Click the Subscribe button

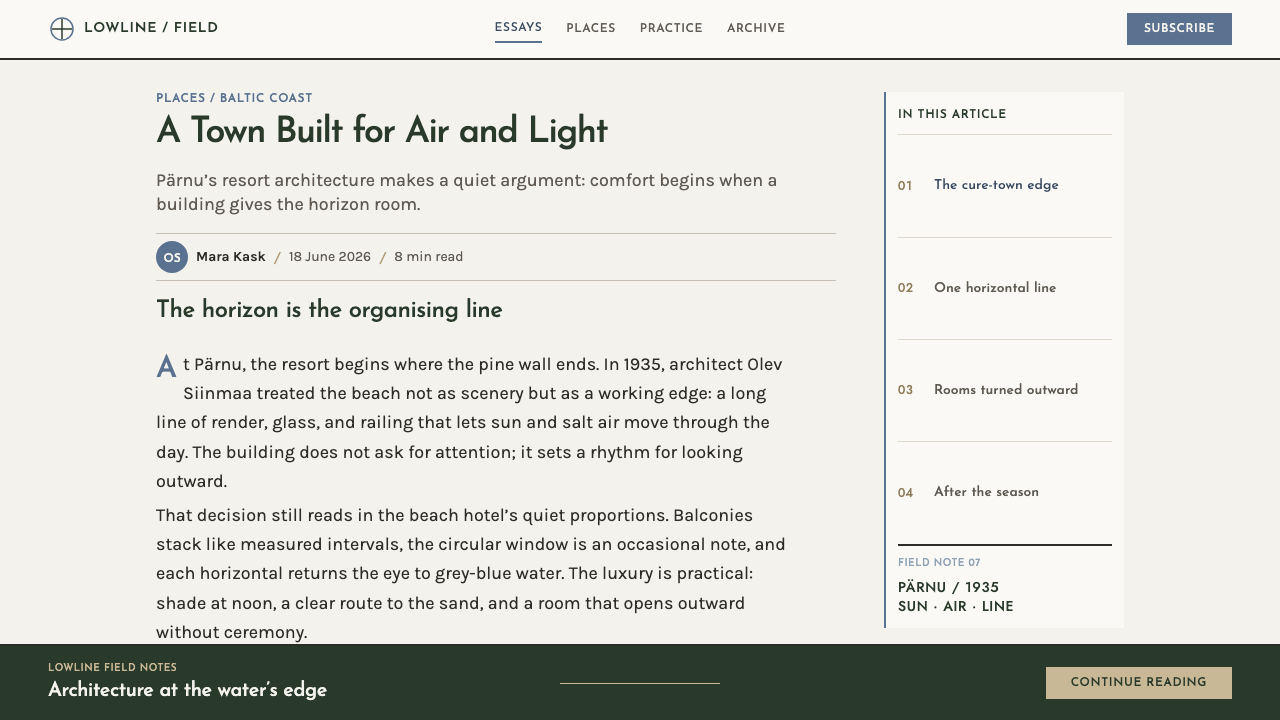1179,29
